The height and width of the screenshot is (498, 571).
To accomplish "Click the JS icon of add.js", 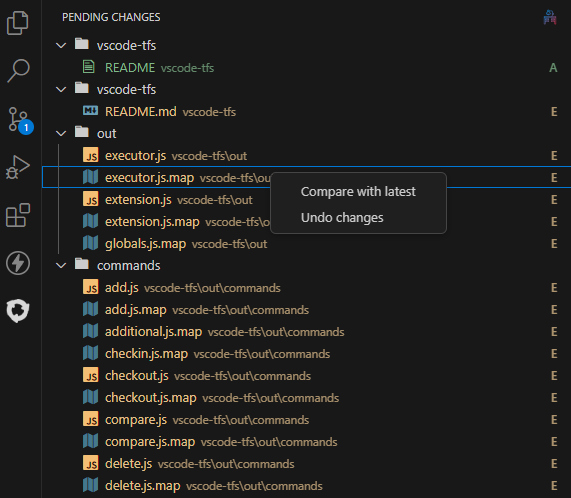I will (x=90, y=287).
